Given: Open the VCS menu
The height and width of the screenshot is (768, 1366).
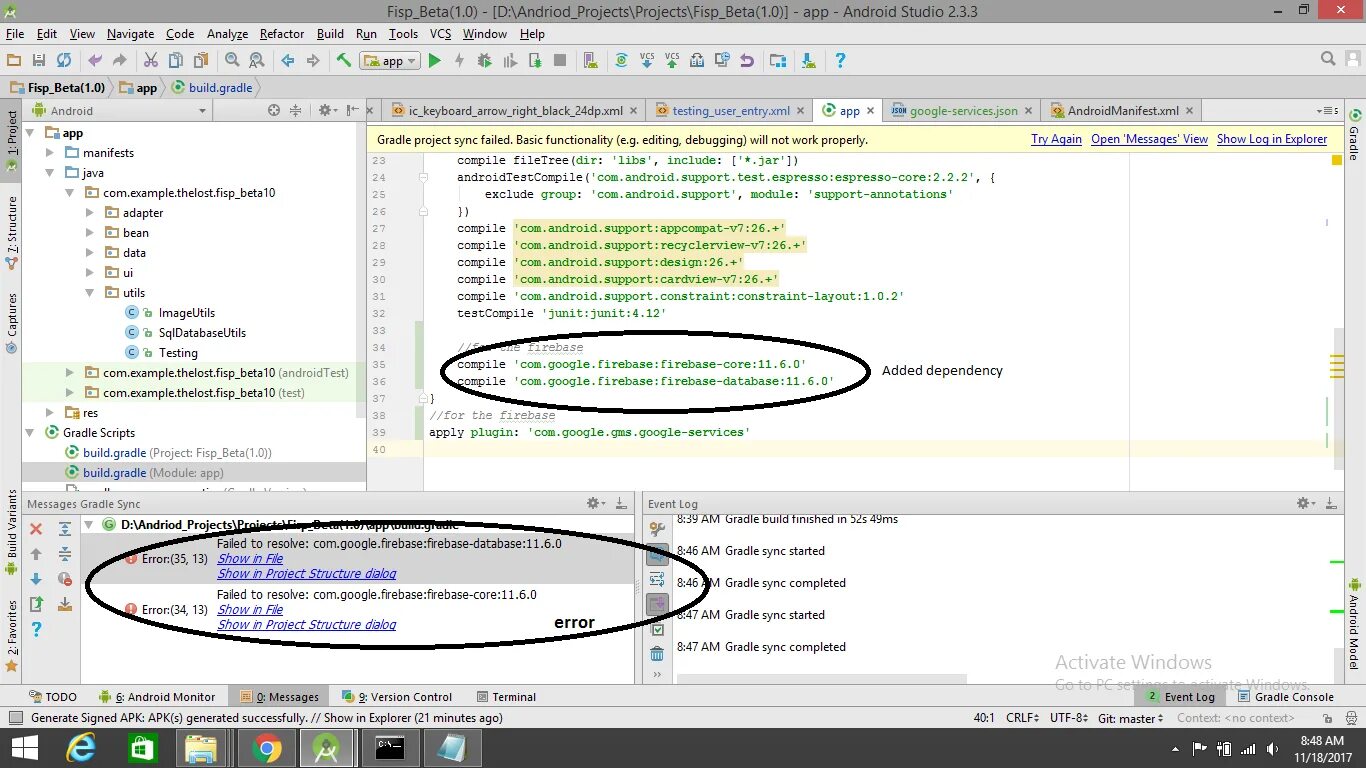Looking at the screenshot, I should (440, 34).
